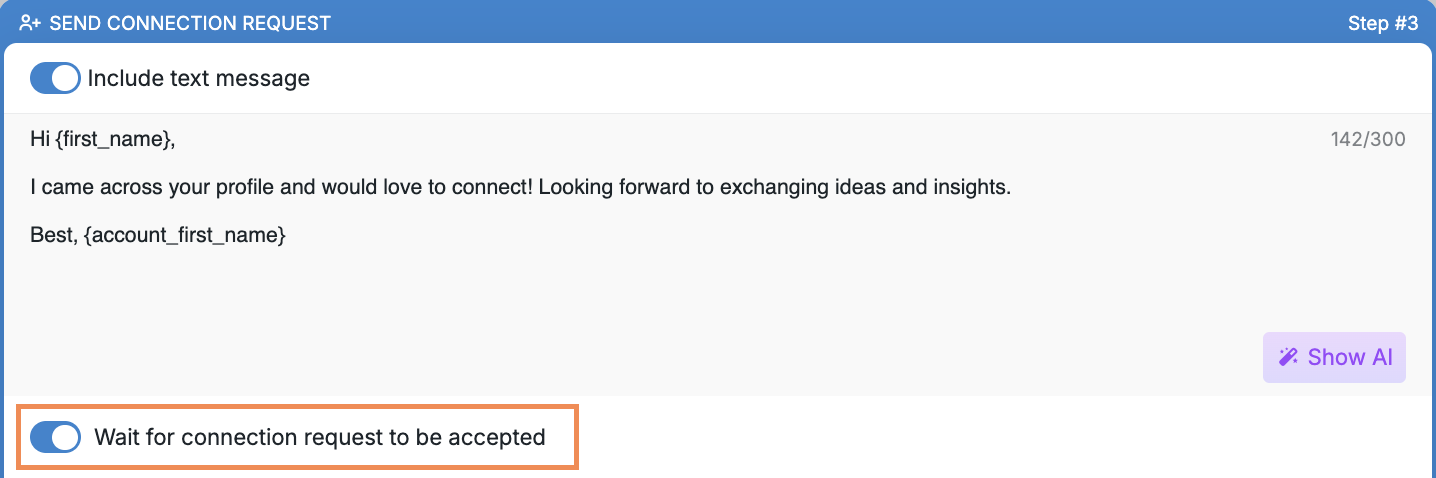1436x478 pixels.
Task: Click the SEND CONNECTION REQUEST header title
Action: click(x=190, y=23)
